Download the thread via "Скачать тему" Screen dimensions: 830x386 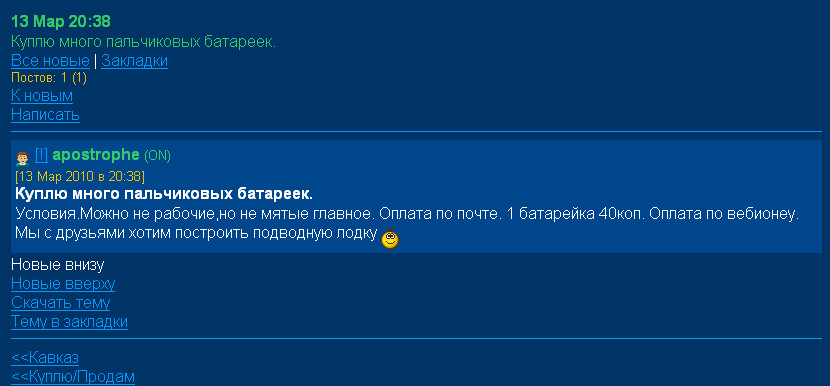pyautogui.click(x=60, y=302)
